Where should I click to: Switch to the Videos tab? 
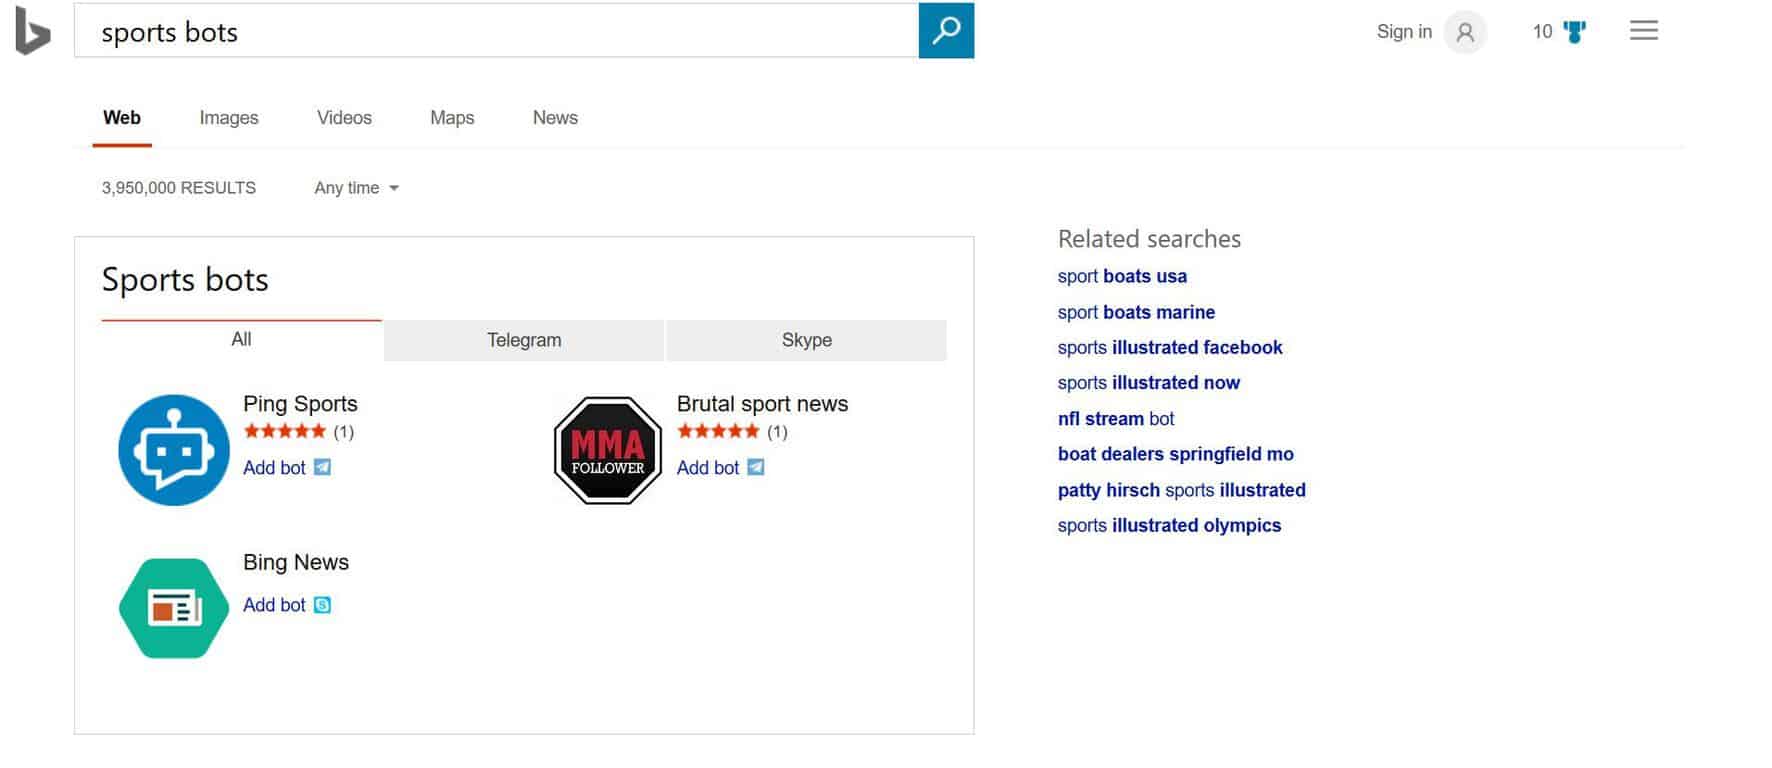pyautogui.click(x=344, y=118)
